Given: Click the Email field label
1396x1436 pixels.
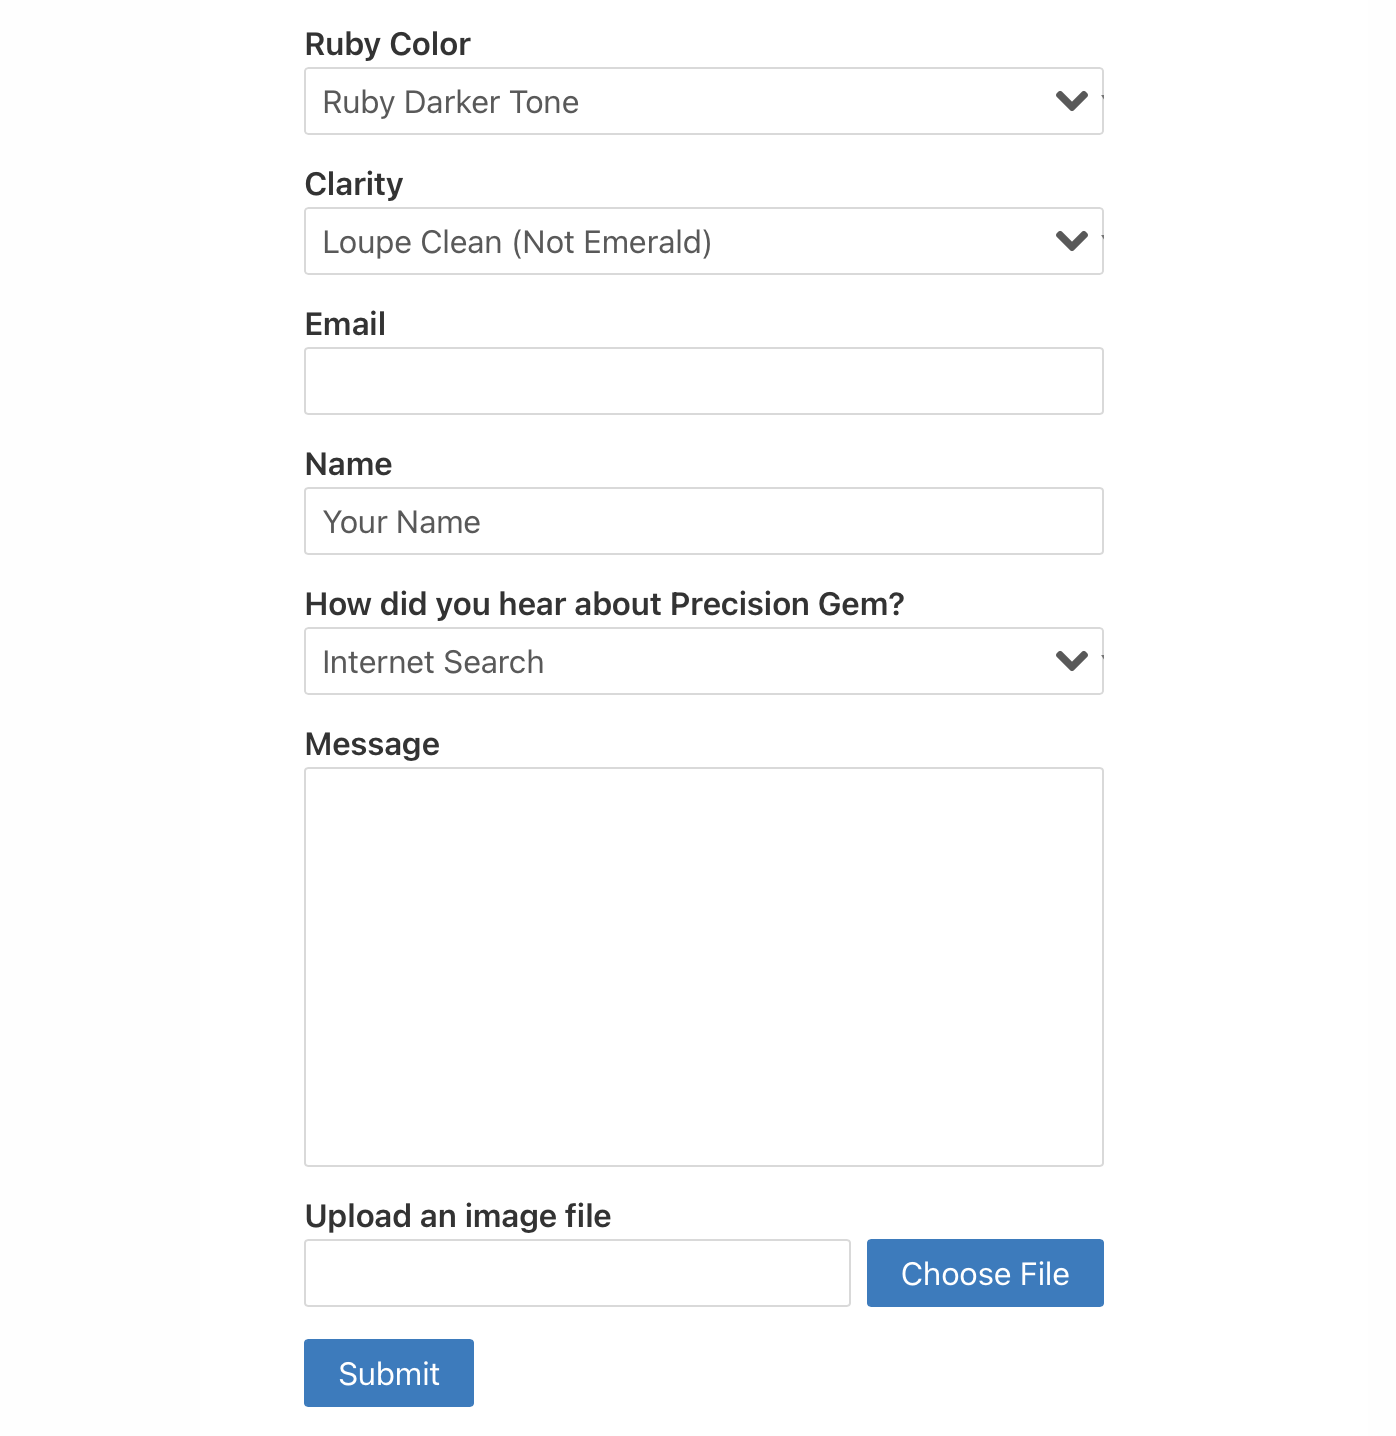Looking at the screenshot, I should click(345, 324).
